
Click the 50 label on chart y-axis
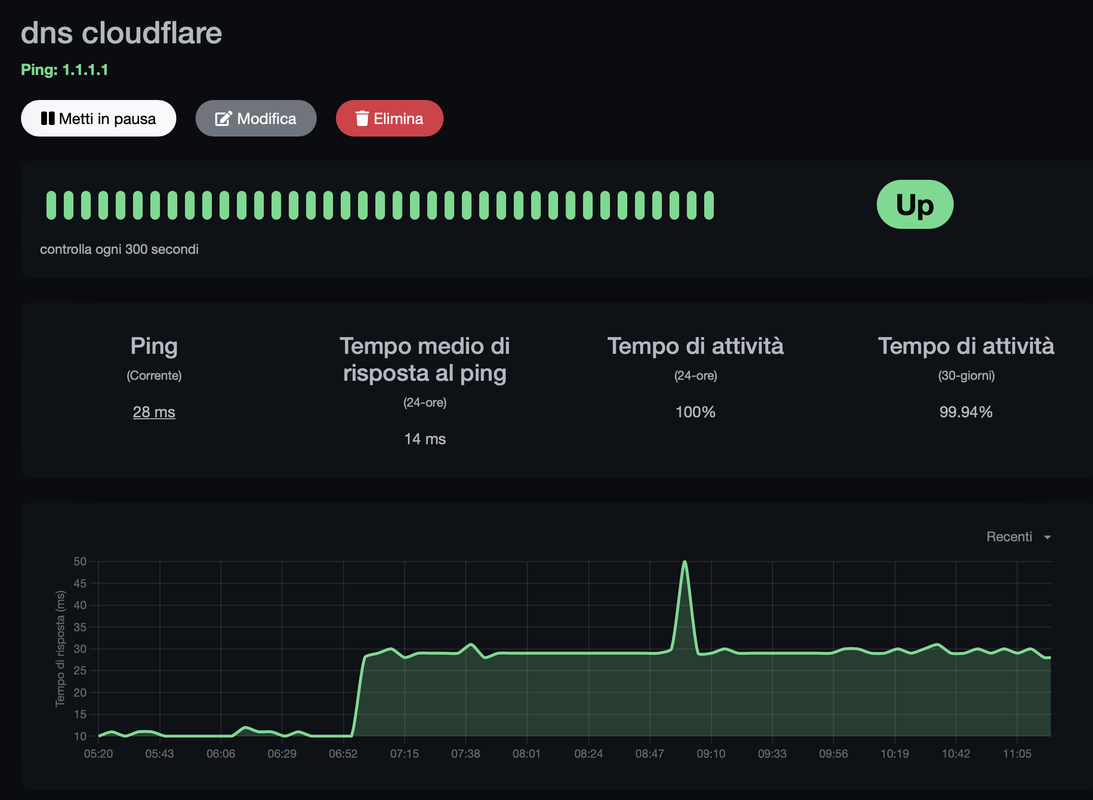79,562
